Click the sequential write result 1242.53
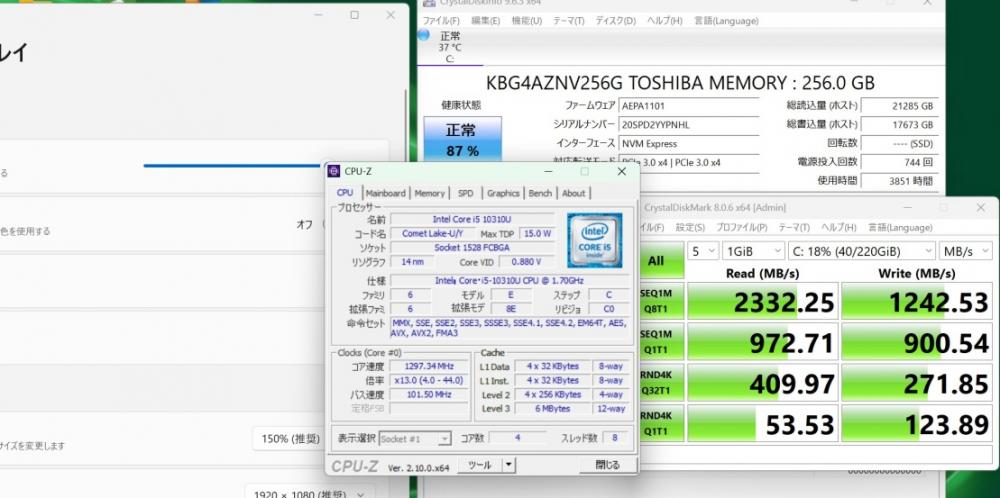Image resolution: width=1000 pixels, height=498 pixels. coord(917,301)
